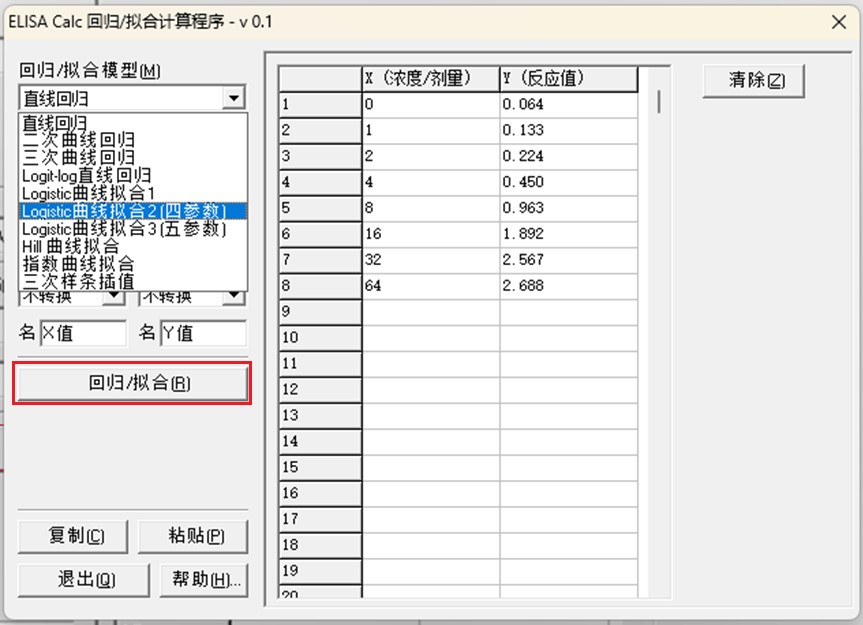
Task: Collapse the 回归/拟合模型 combo box arrow
Action: point(233,98)
